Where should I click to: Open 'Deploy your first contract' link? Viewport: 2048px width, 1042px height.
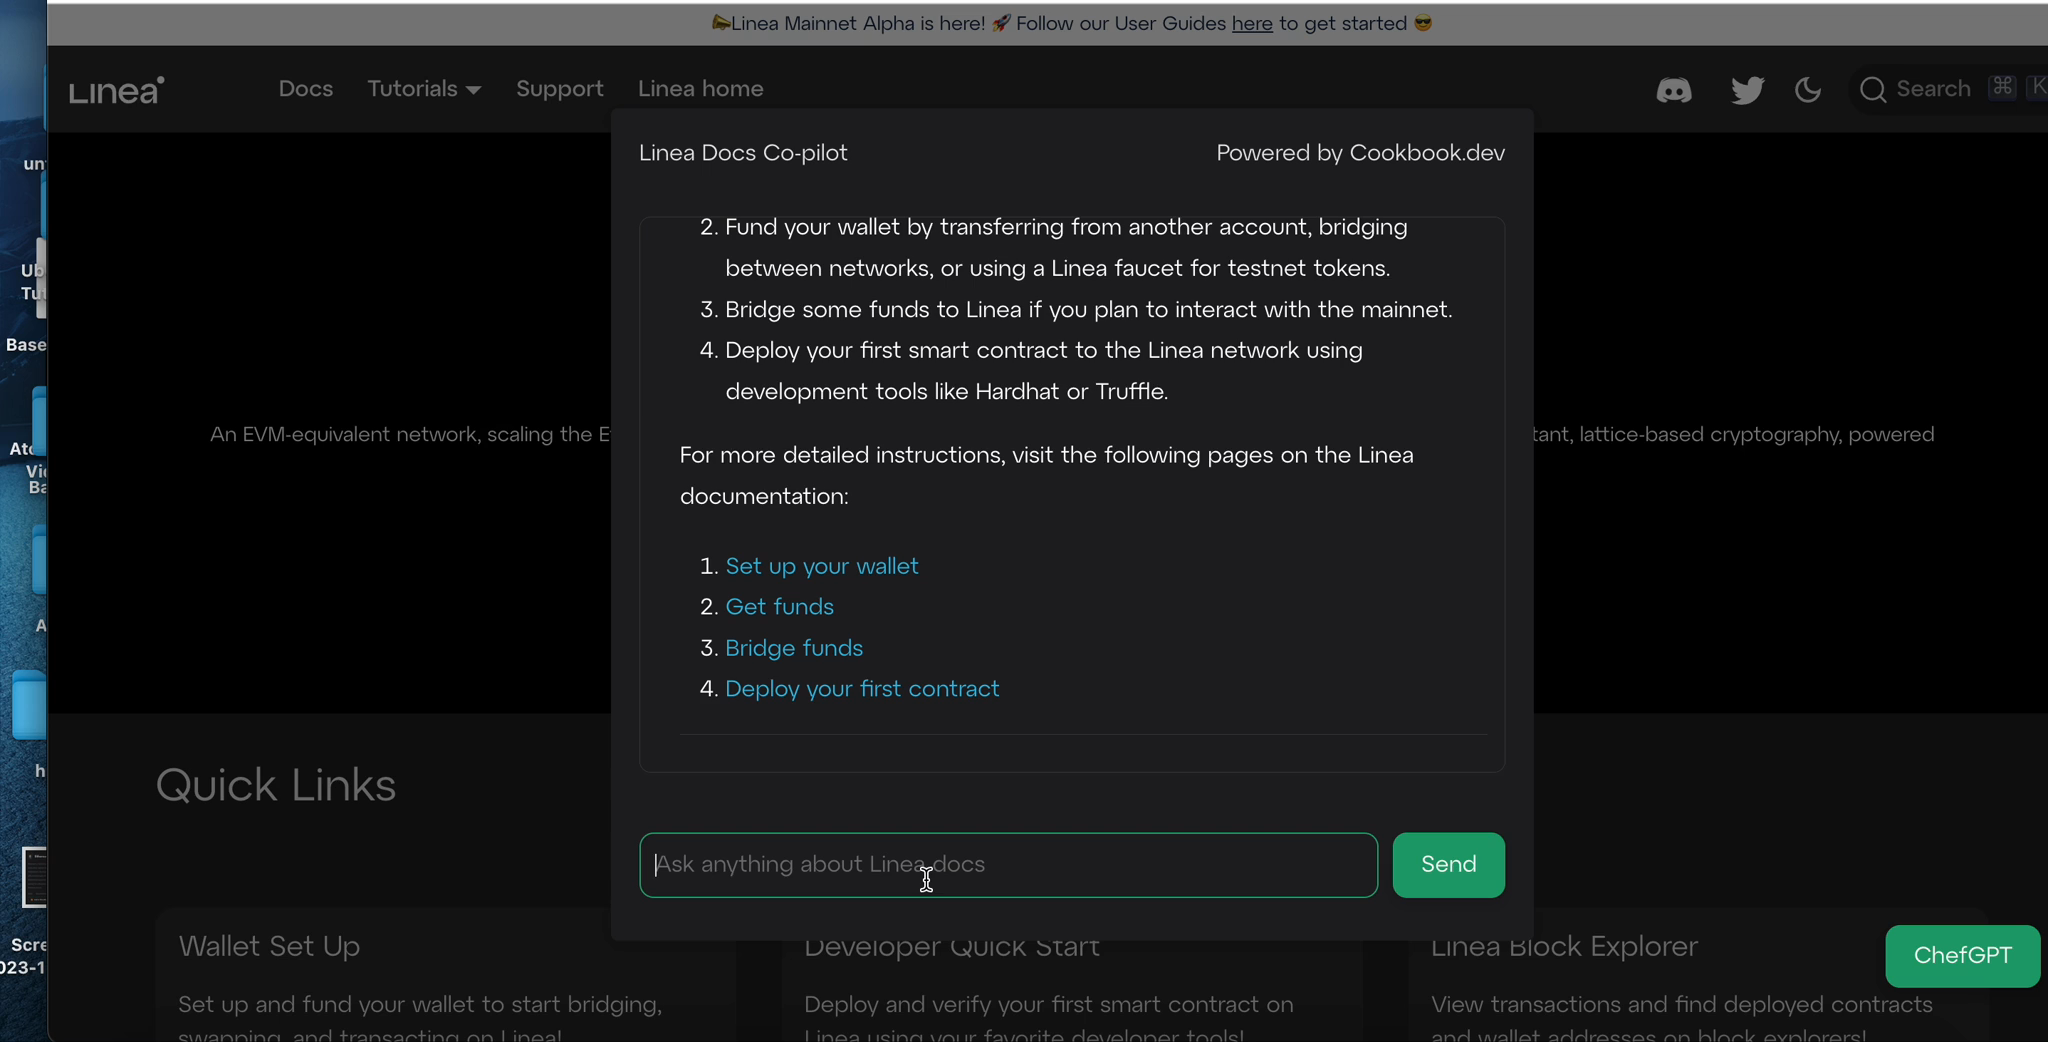click(862, 689)
